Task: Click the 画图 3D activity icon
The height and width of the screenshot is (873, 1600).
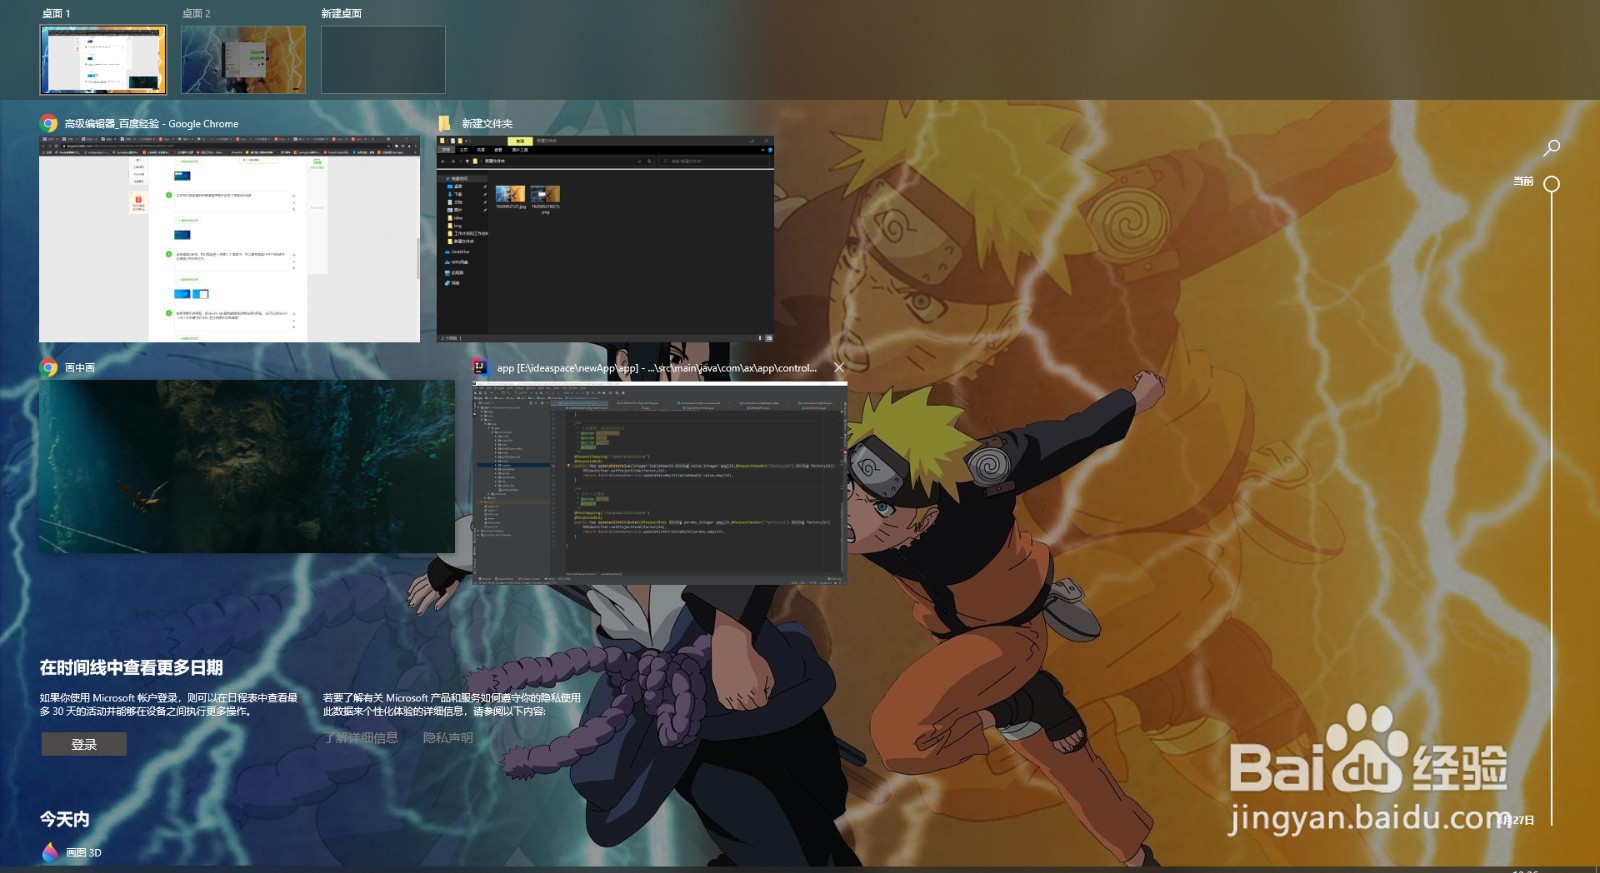Action: pyautogui.click(x=50, y=852)
